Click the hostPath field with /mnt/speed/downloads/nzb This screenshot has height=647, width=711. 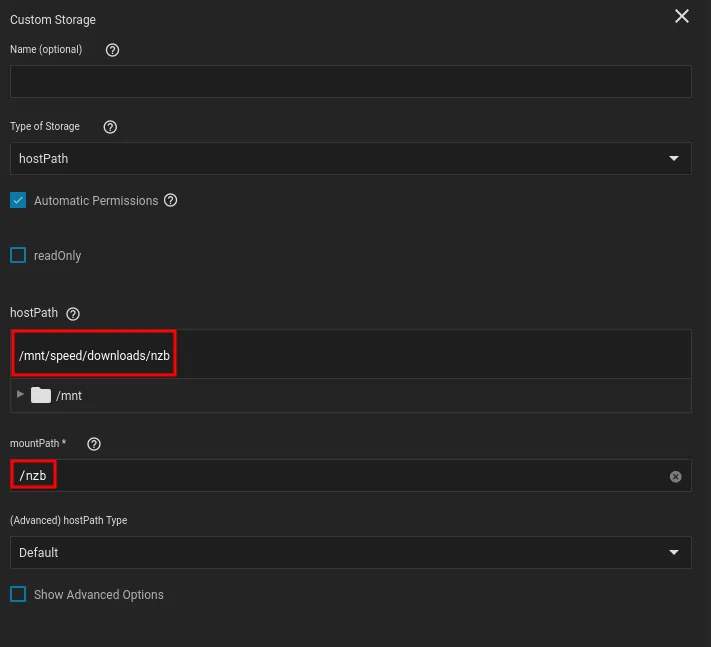click(351, 354)
